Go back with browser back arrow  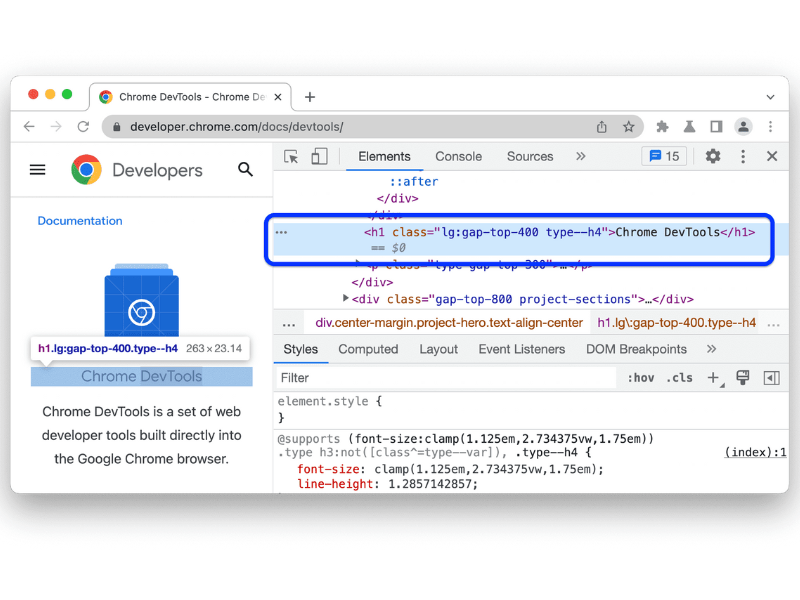29,127
